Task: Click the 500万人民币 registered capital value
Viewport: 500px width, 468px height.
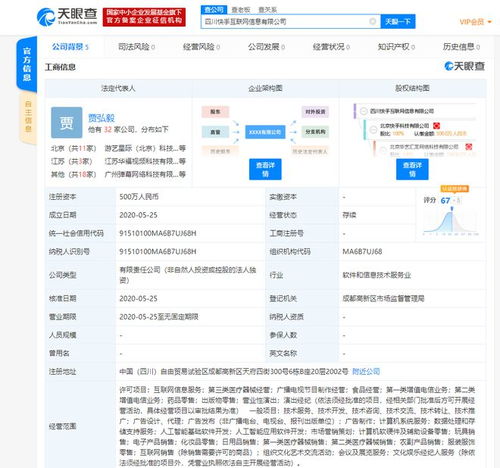Action: 139,197
